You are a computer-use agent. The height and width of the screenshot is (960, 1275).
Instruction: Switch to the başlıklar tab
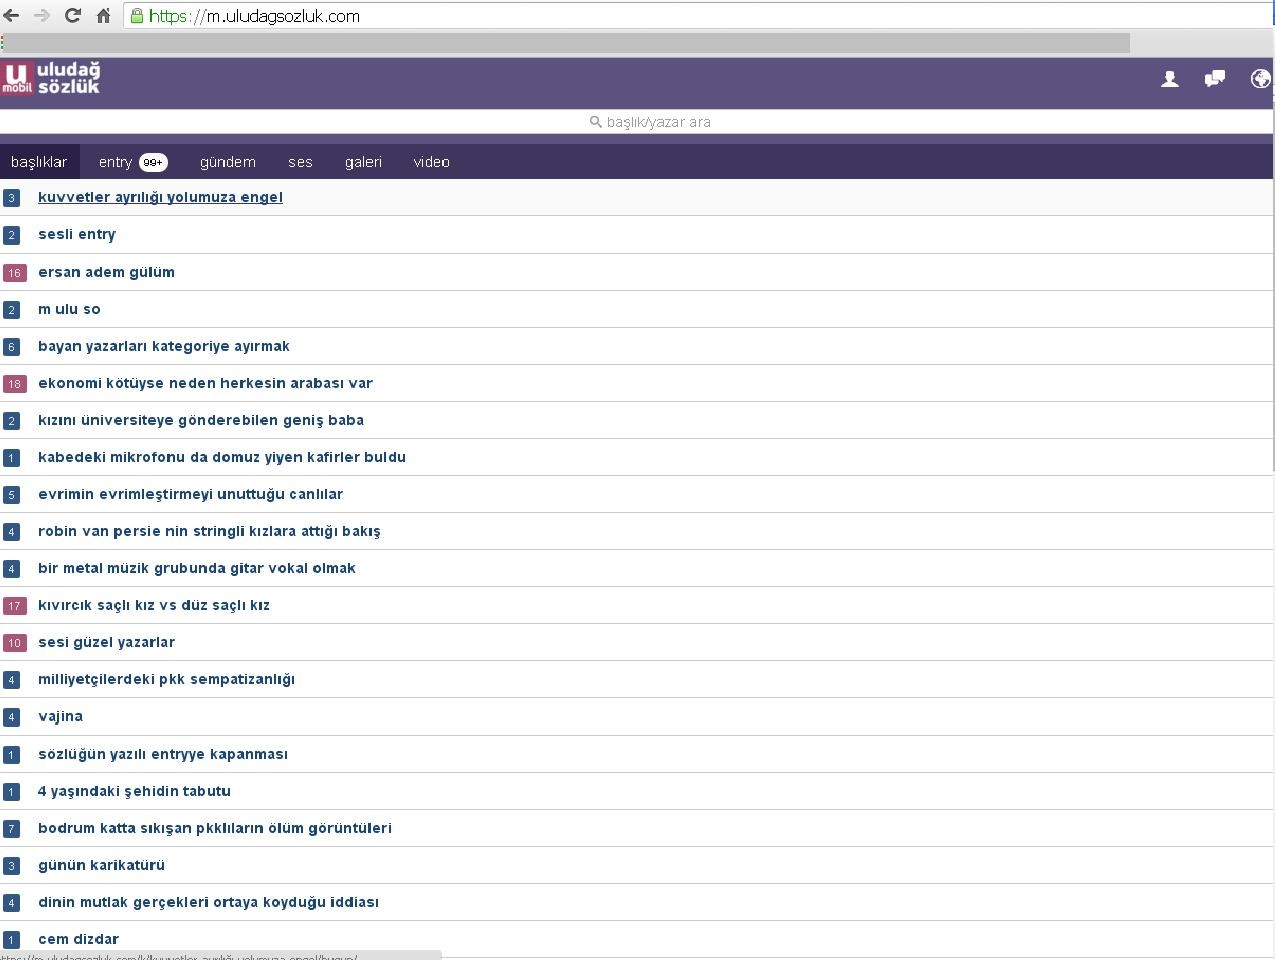tap(39, 162)
